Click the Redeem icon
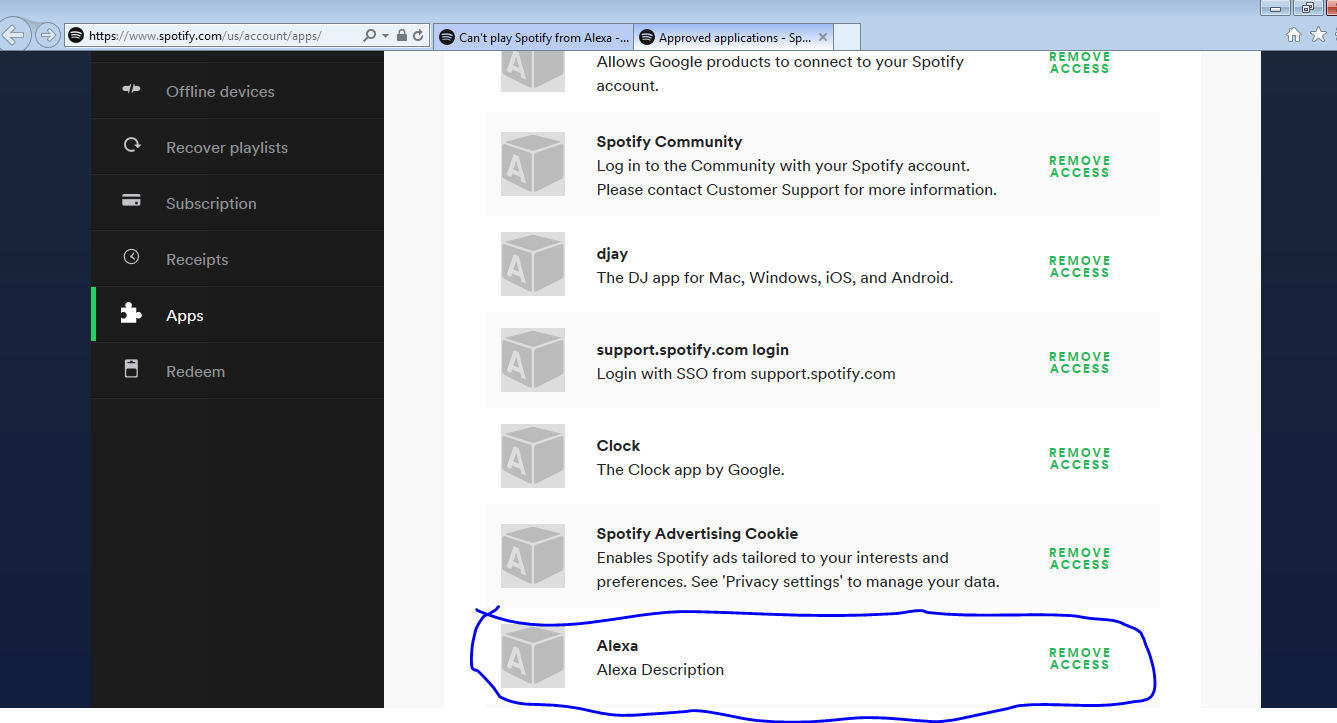 click(131, 369)
